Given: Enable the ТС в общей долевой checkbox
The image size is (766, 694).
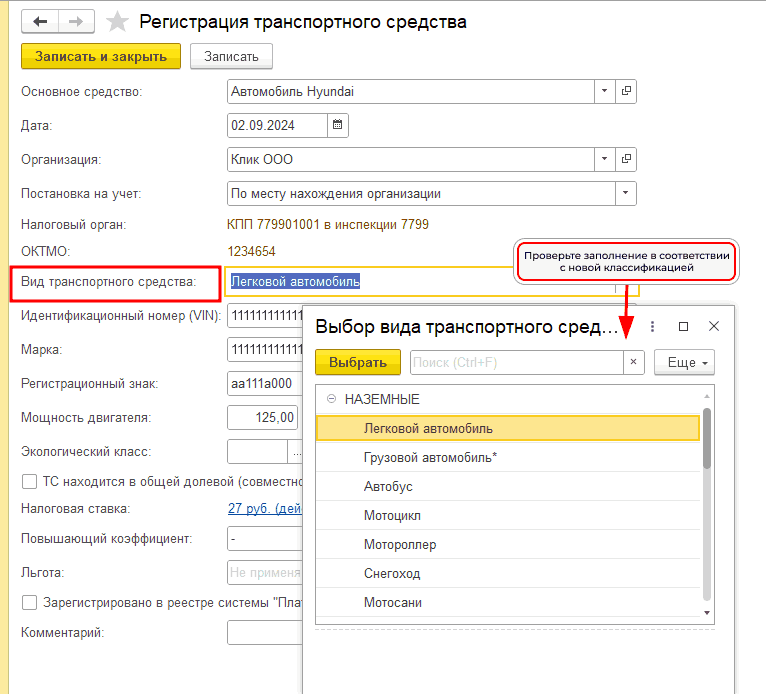Looking at the screenshot, I should point(29,481).
